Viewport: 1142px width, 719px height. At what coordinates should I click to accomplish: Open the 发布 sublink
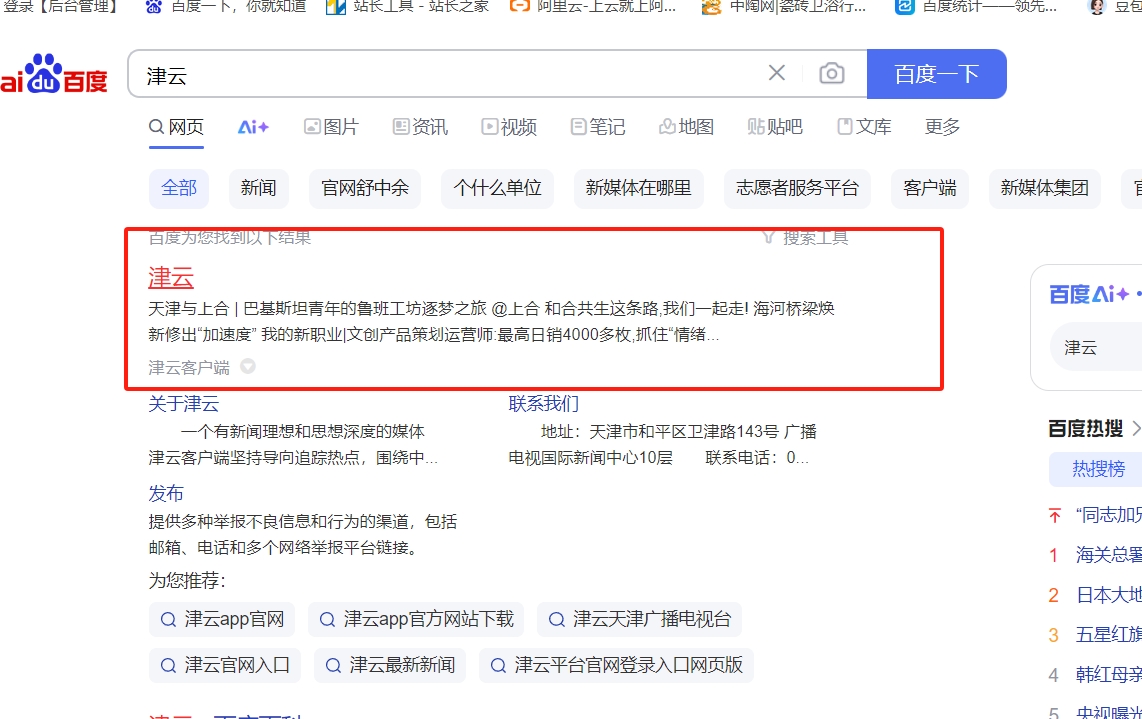[x=166, y=494]
